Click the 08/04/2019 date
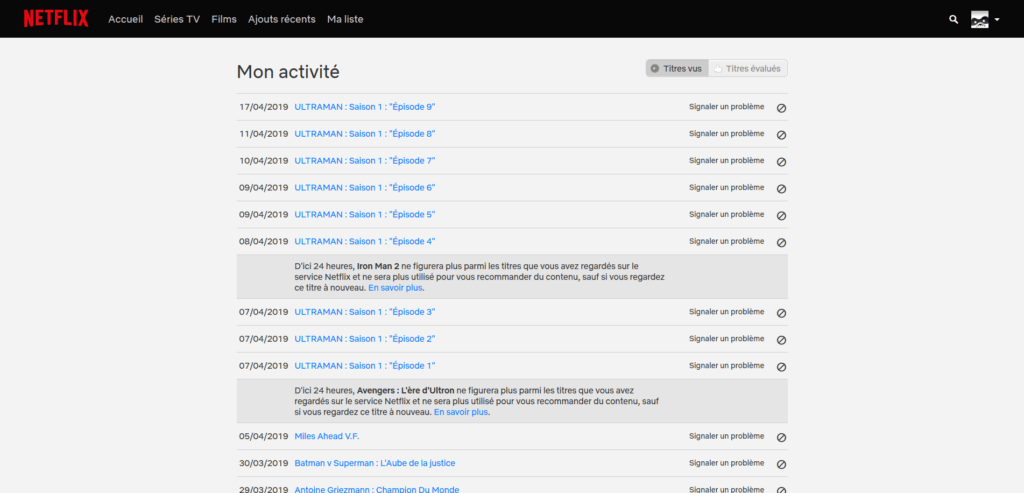1024x493 pixels. 263,241
